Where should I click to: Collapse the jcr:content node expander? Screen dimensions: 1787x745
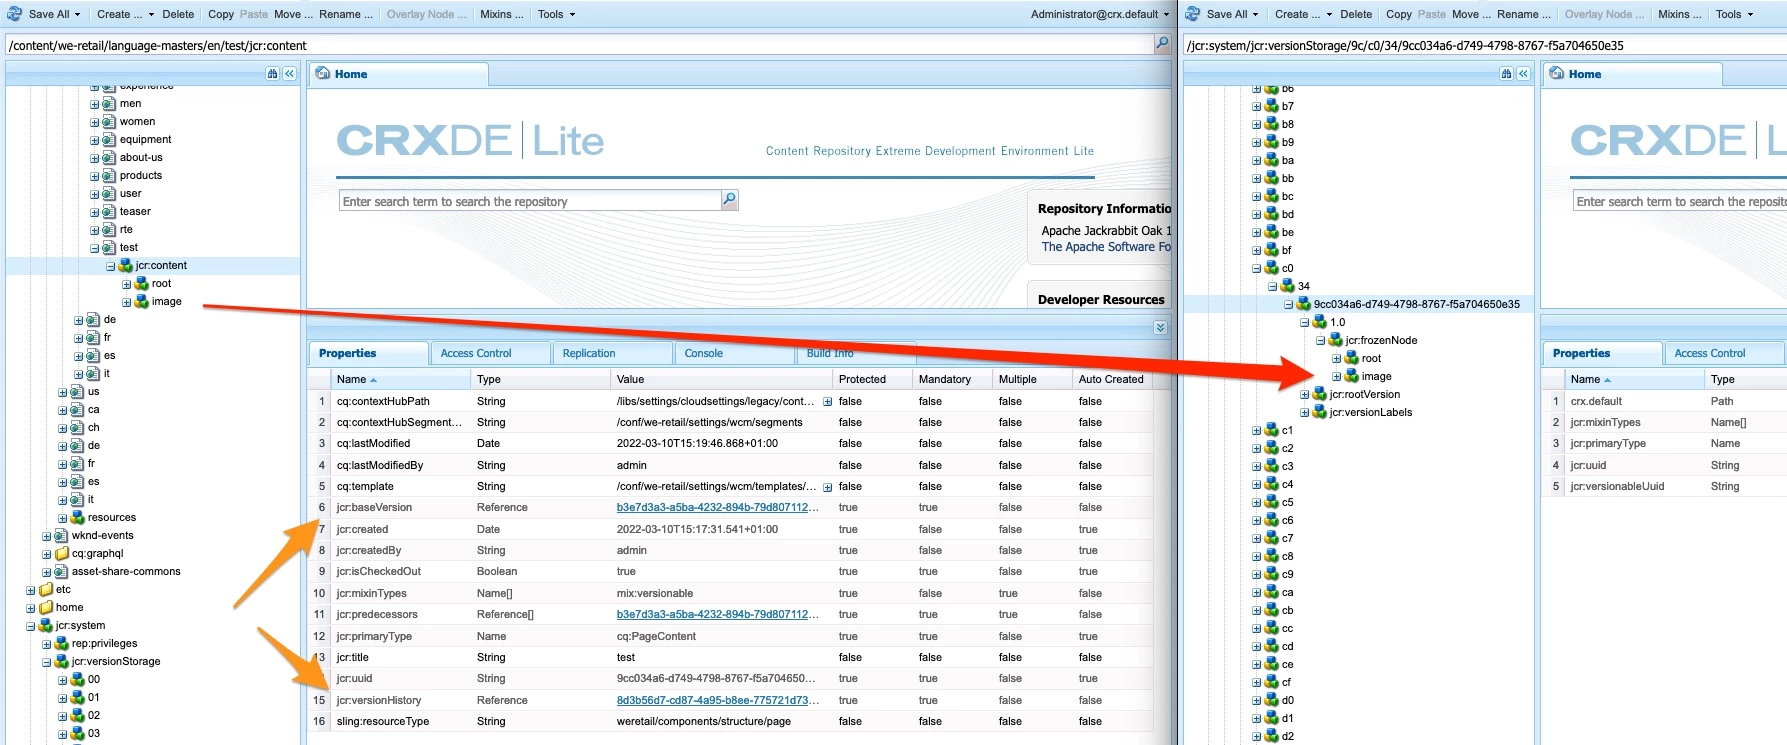[x=111, y=266]
